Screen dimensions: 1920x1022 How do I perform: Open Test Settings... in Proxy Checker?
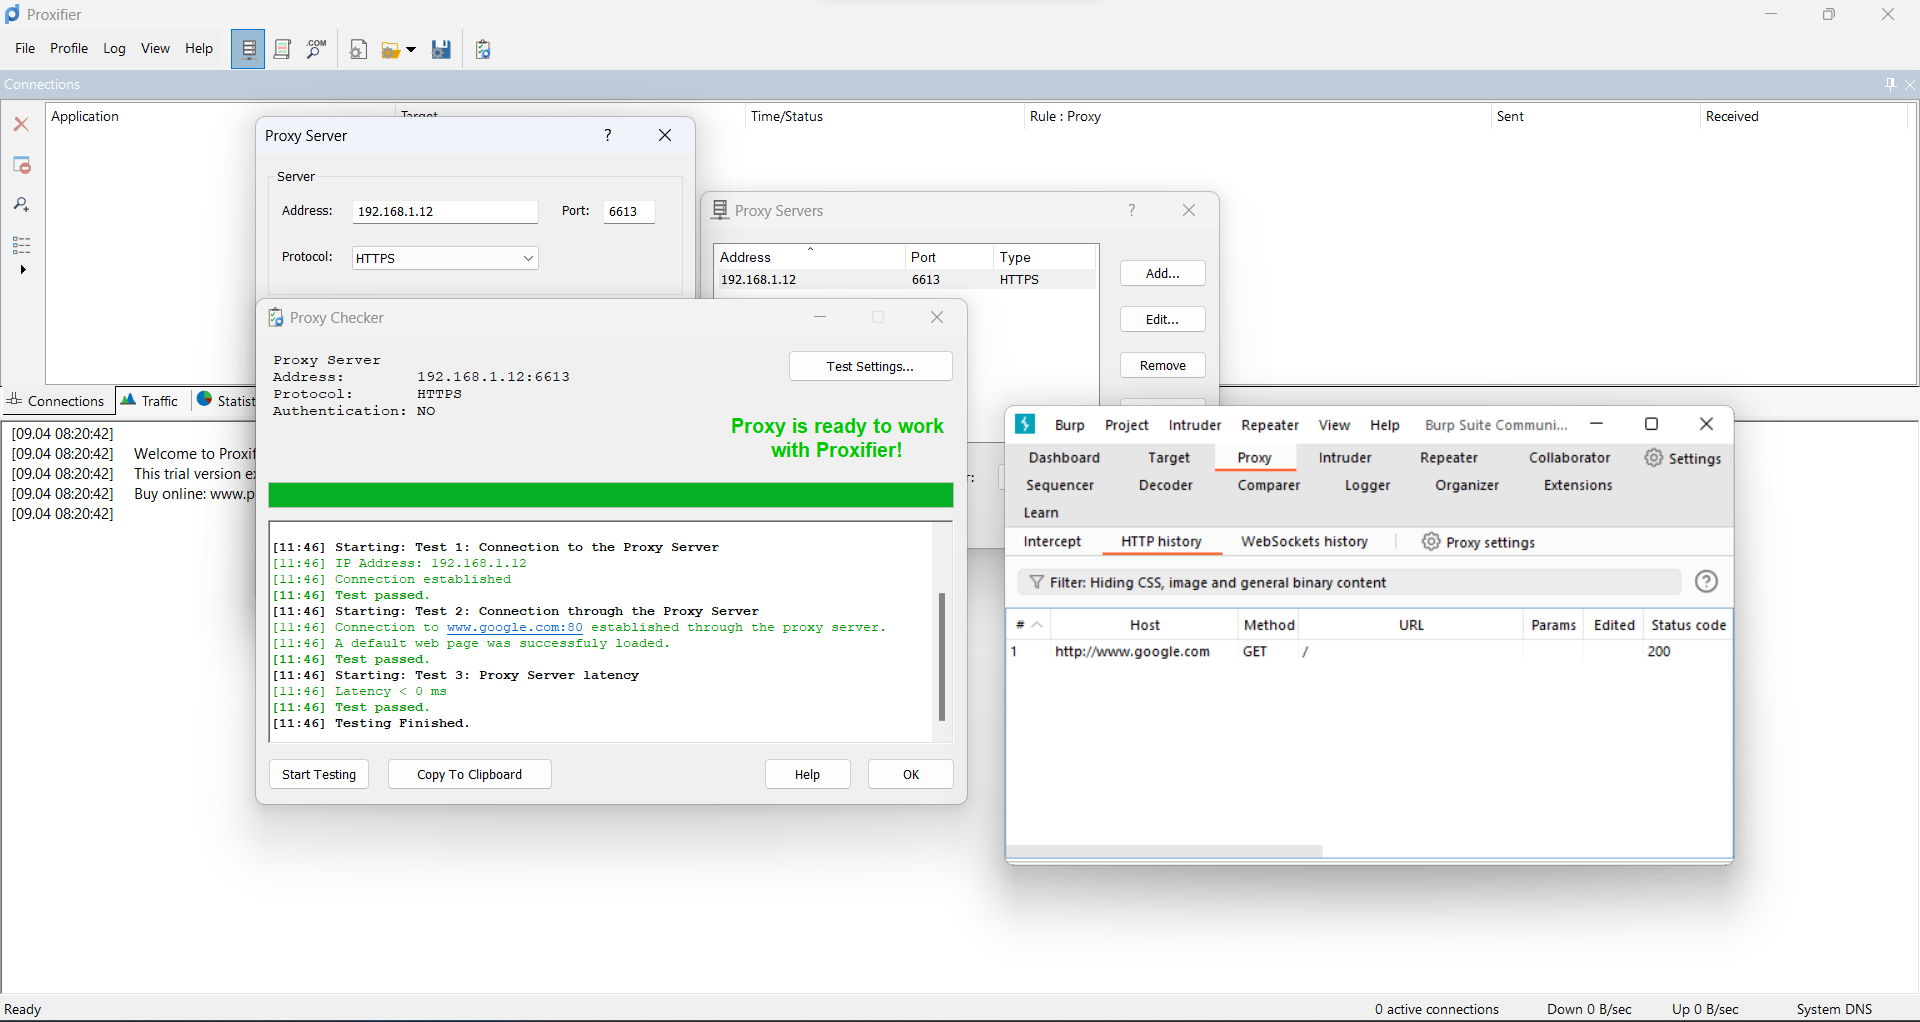pyautogui.click(x=870, y=366)
